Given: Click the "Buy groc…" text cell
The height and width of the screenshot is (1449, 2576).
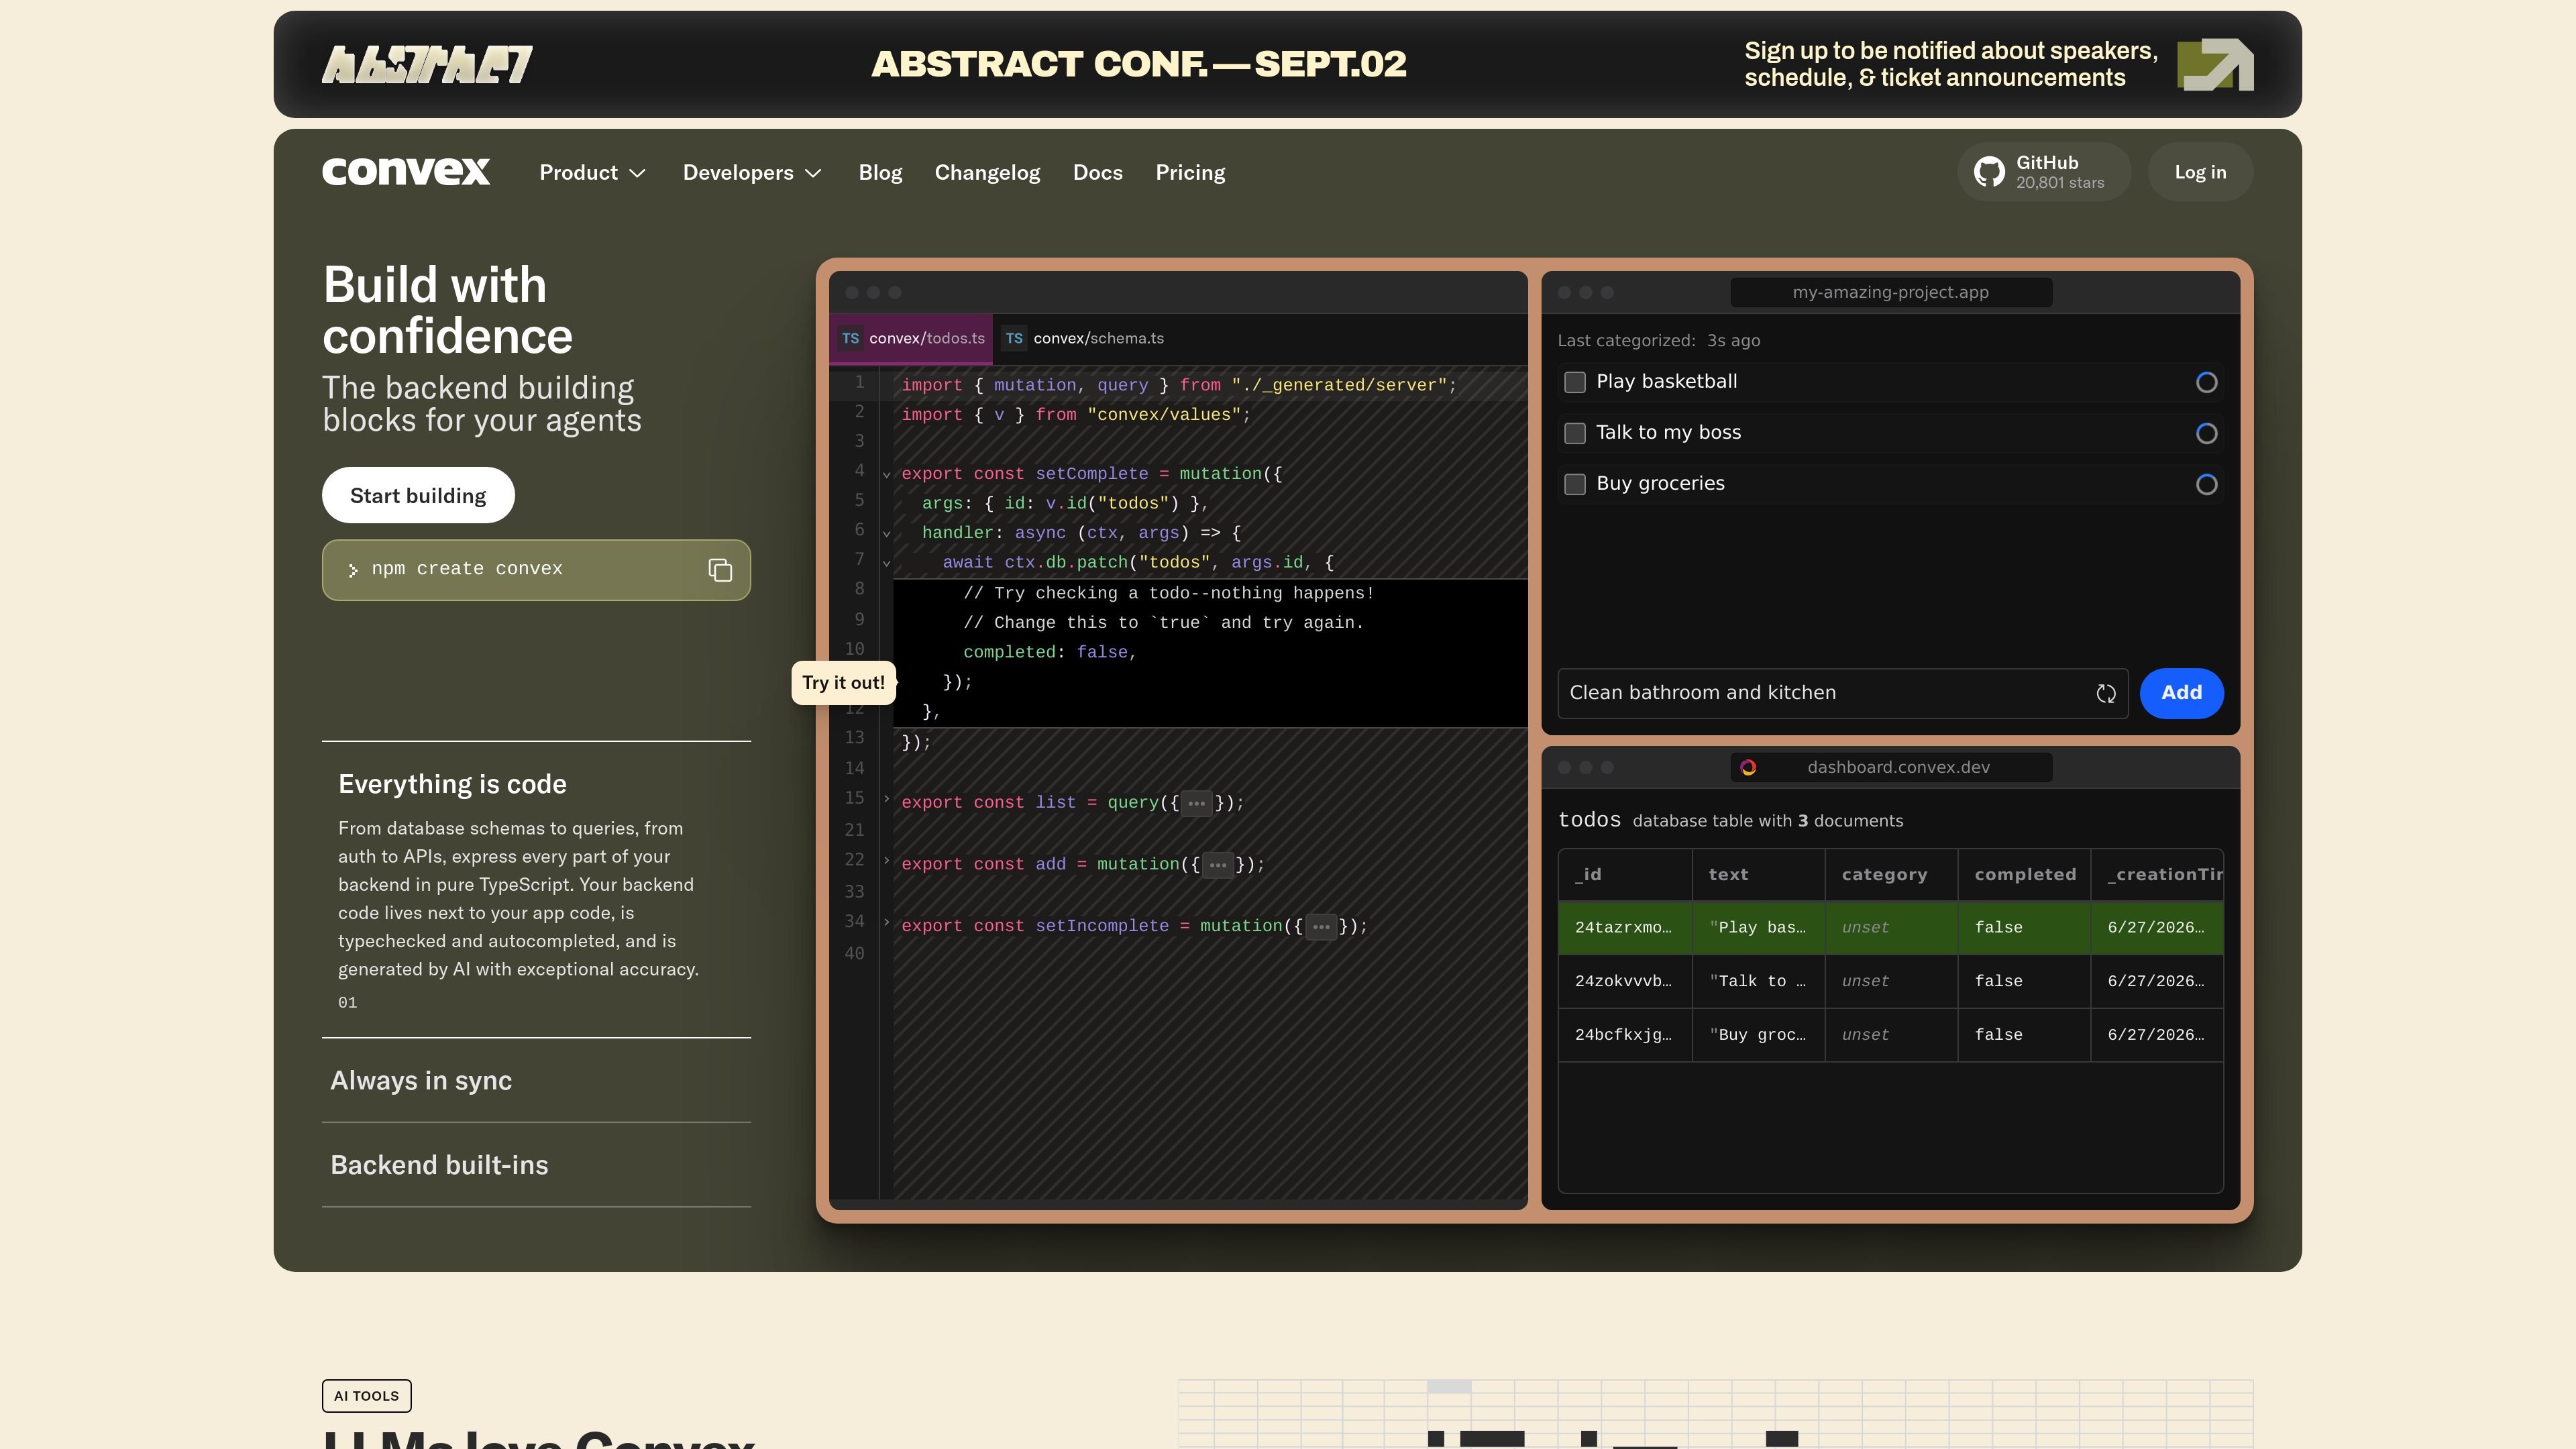Looking at the screenshot, I should point(1758,1035).
